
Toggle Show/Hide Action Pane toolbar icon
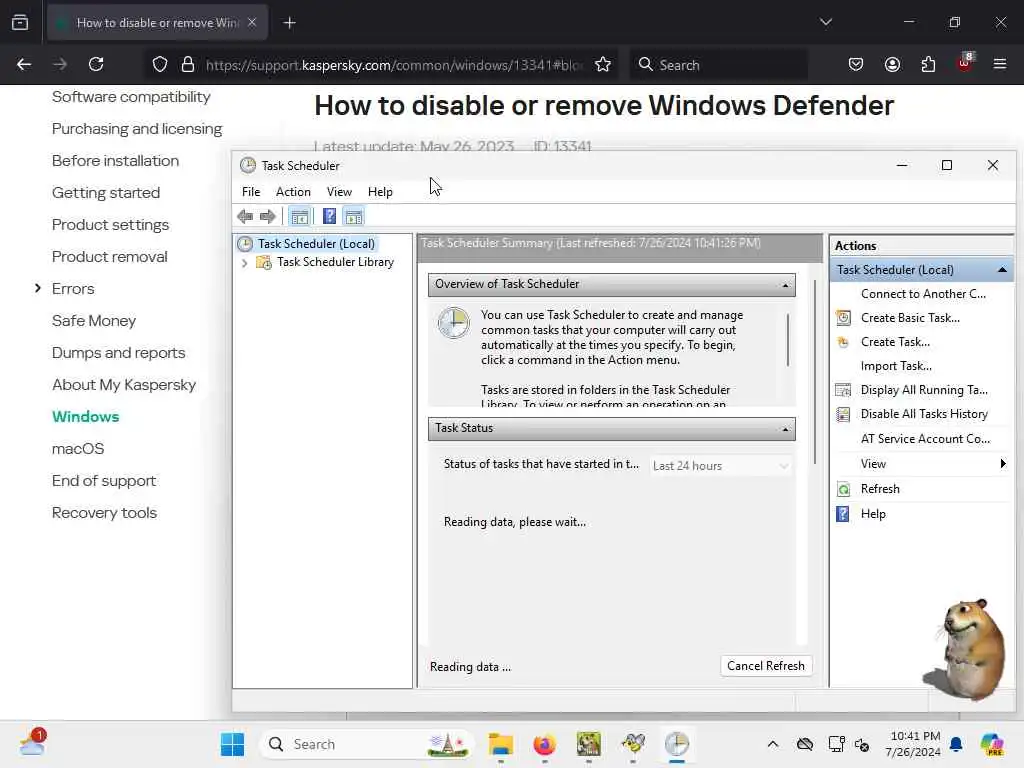(x=354, y=216)
